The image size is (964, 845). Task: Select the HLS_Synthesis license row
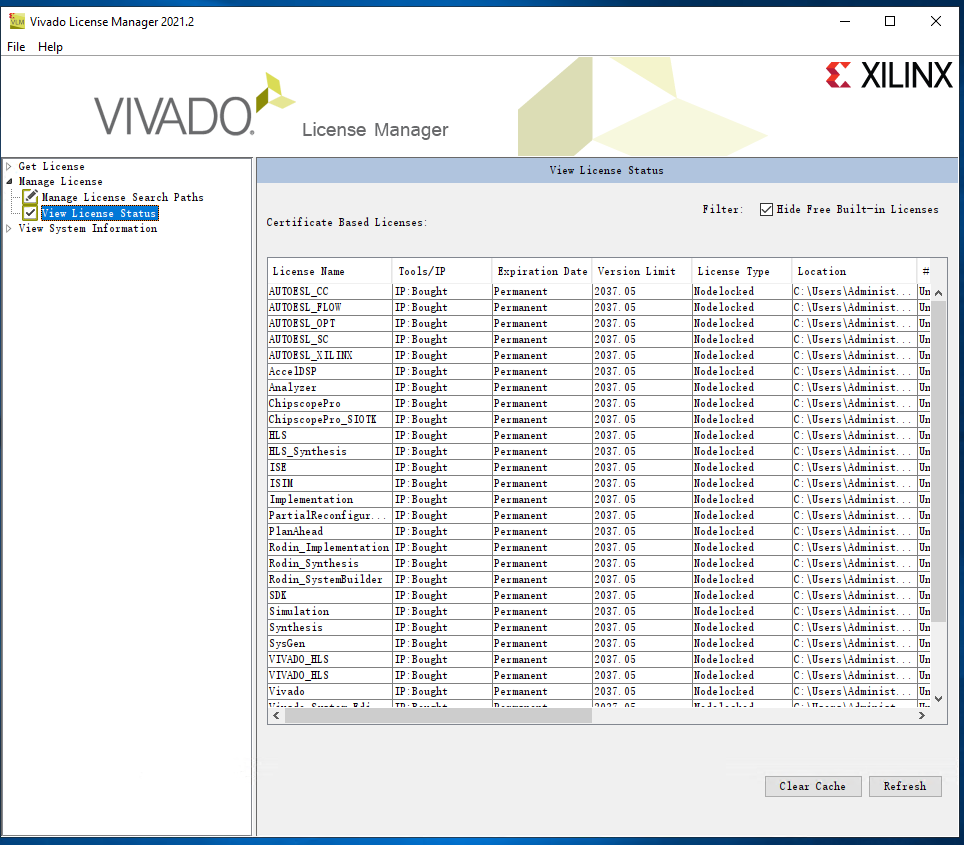(x=599, y=451)
